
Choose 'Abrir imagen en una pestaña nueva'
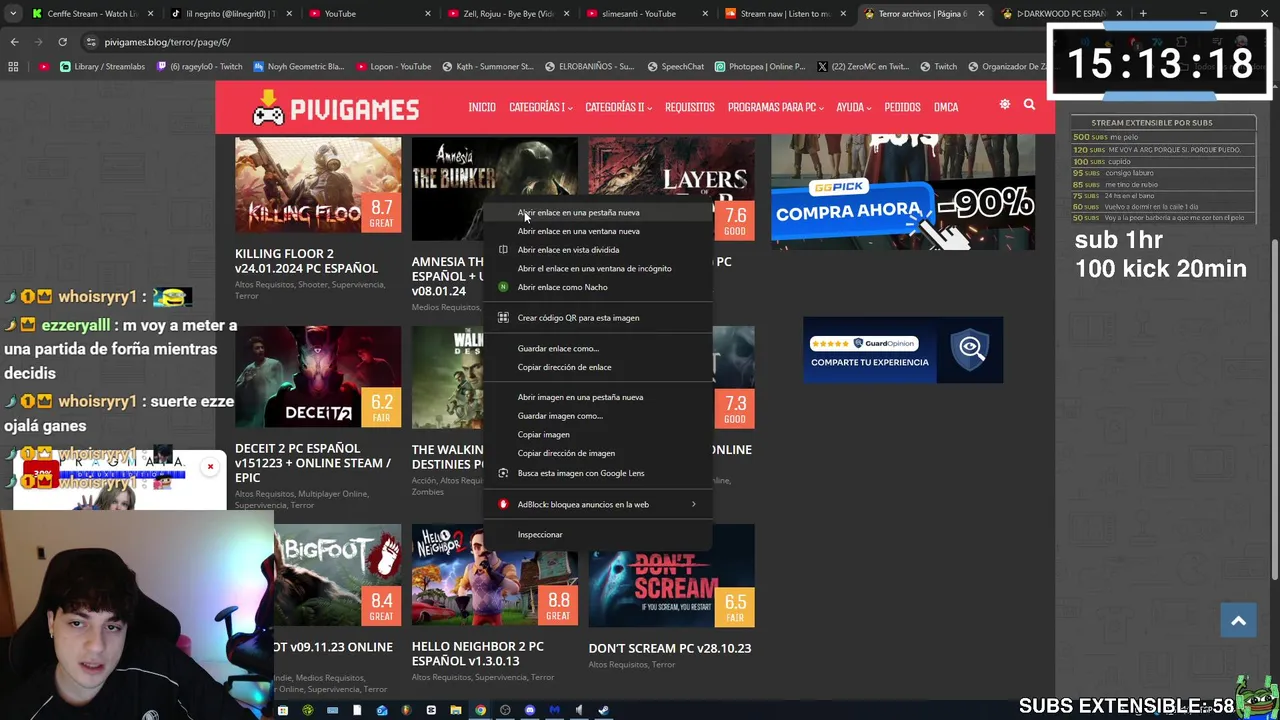pos(597,397)
